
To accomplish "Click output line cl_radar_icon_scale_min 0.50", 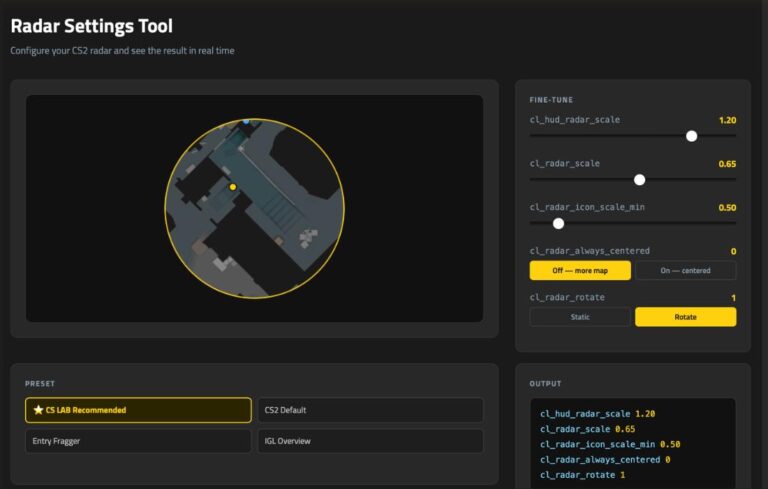I will [x=610, y=444].
